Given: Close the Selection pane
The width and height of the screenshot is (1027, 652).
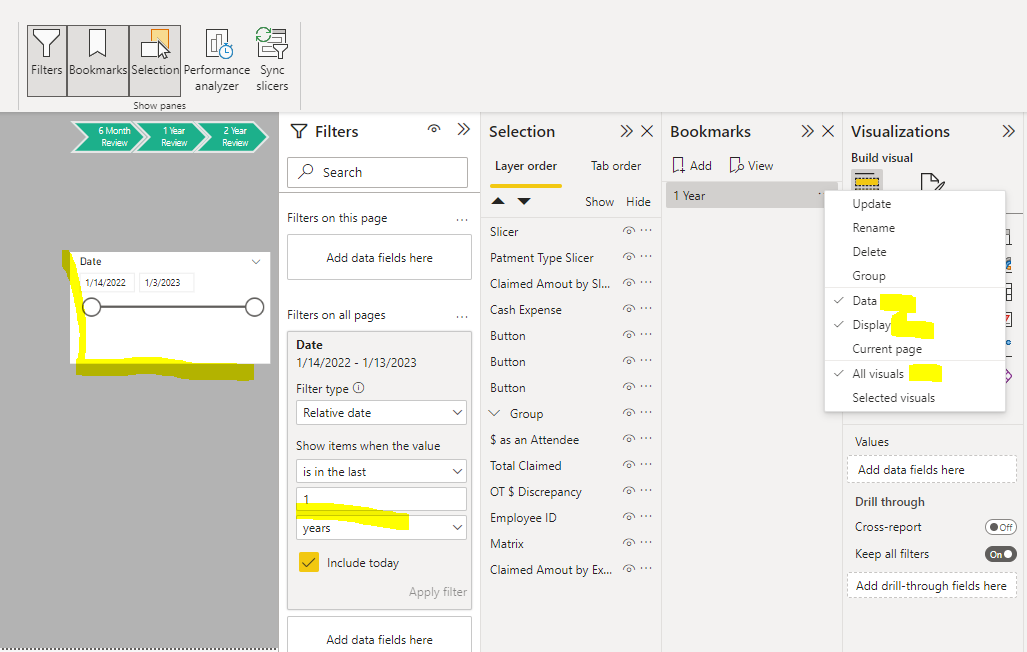Looking at the screenshot, I should click(x=647, y=131).
